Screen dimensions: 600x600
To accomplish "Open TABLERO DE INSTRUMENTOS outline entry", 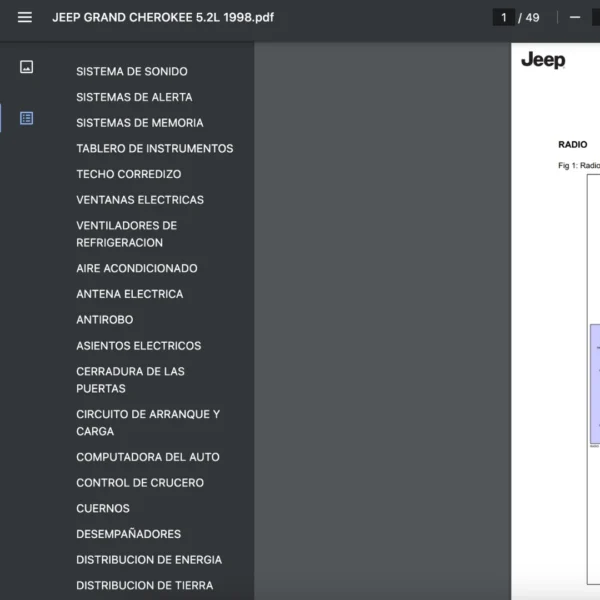I will click(155, 149).
